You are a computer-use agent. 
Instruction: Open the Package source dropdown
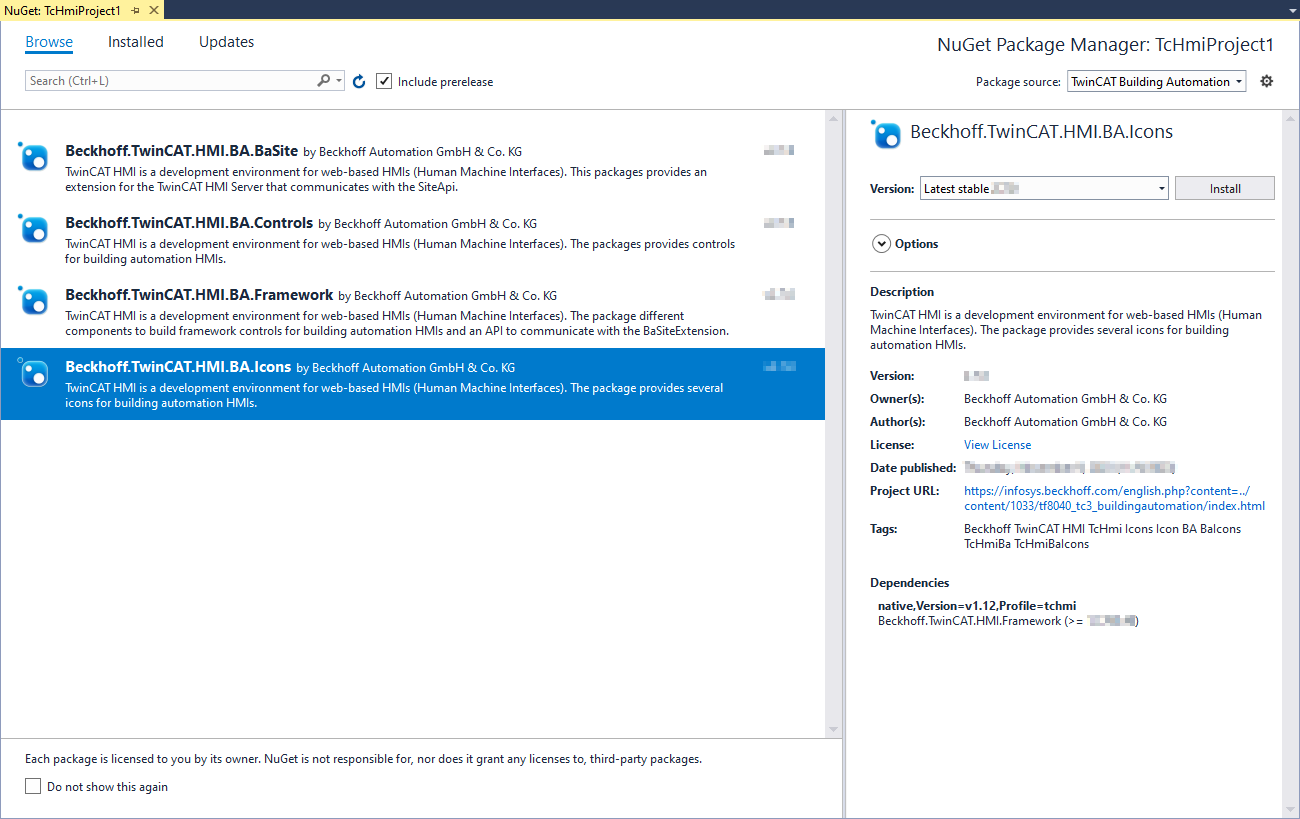click(1157, 81)
